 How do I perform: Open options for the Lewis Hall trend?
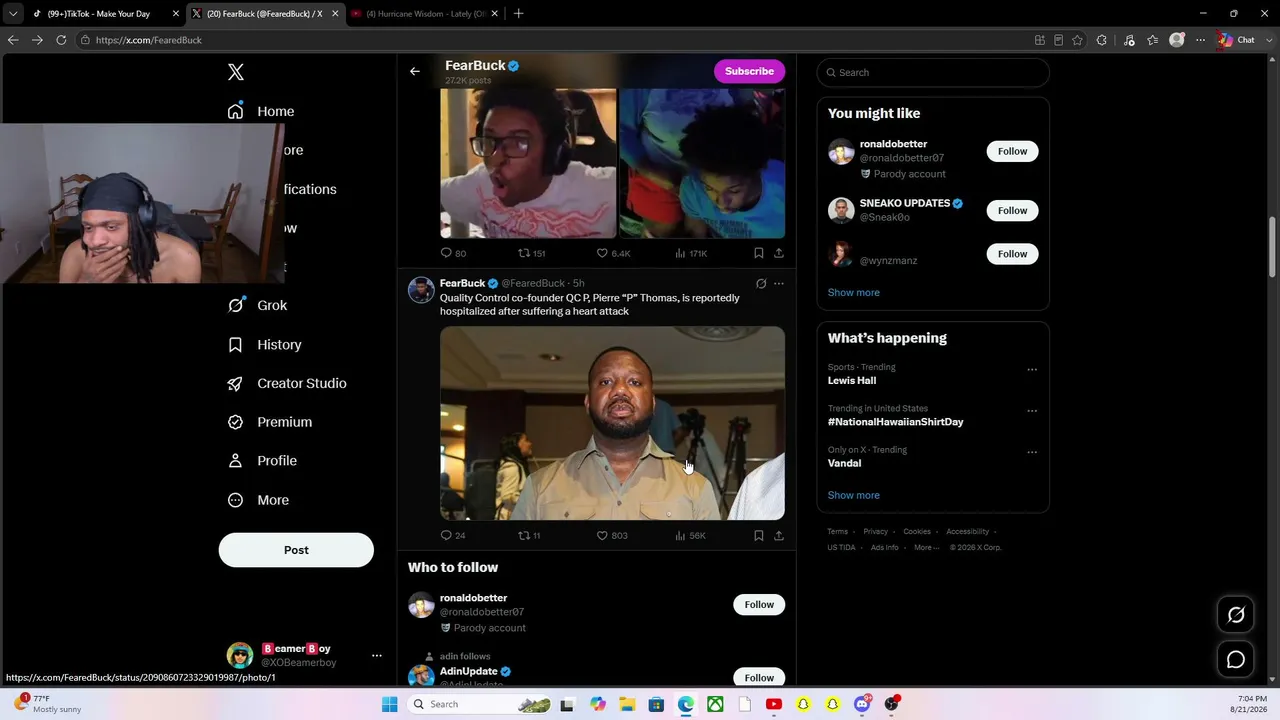[1032, 369]
